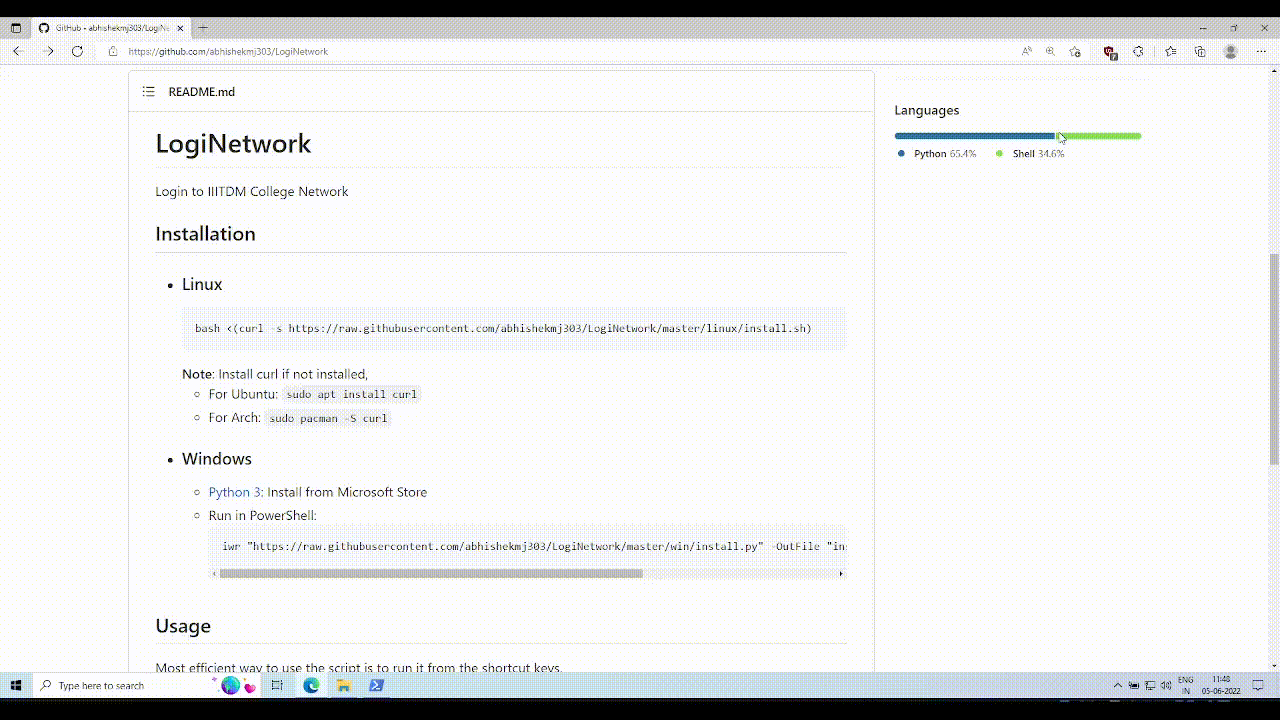Click the iwr PowerShell install command
1280x720 pixels.
coord(534,546)
